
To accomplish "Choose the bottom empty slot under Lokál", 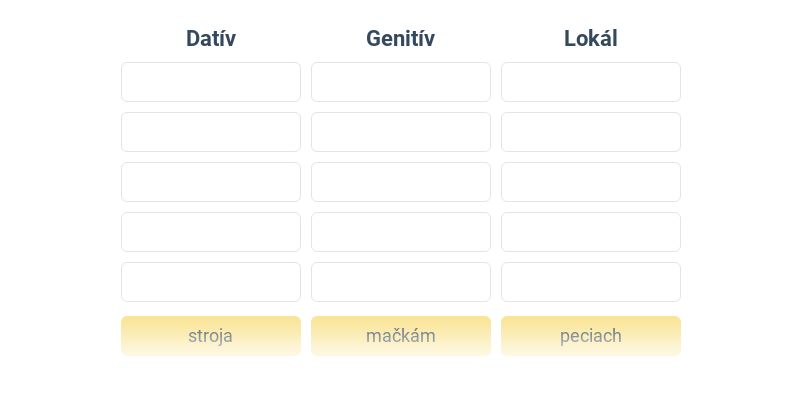I will 591,282.
